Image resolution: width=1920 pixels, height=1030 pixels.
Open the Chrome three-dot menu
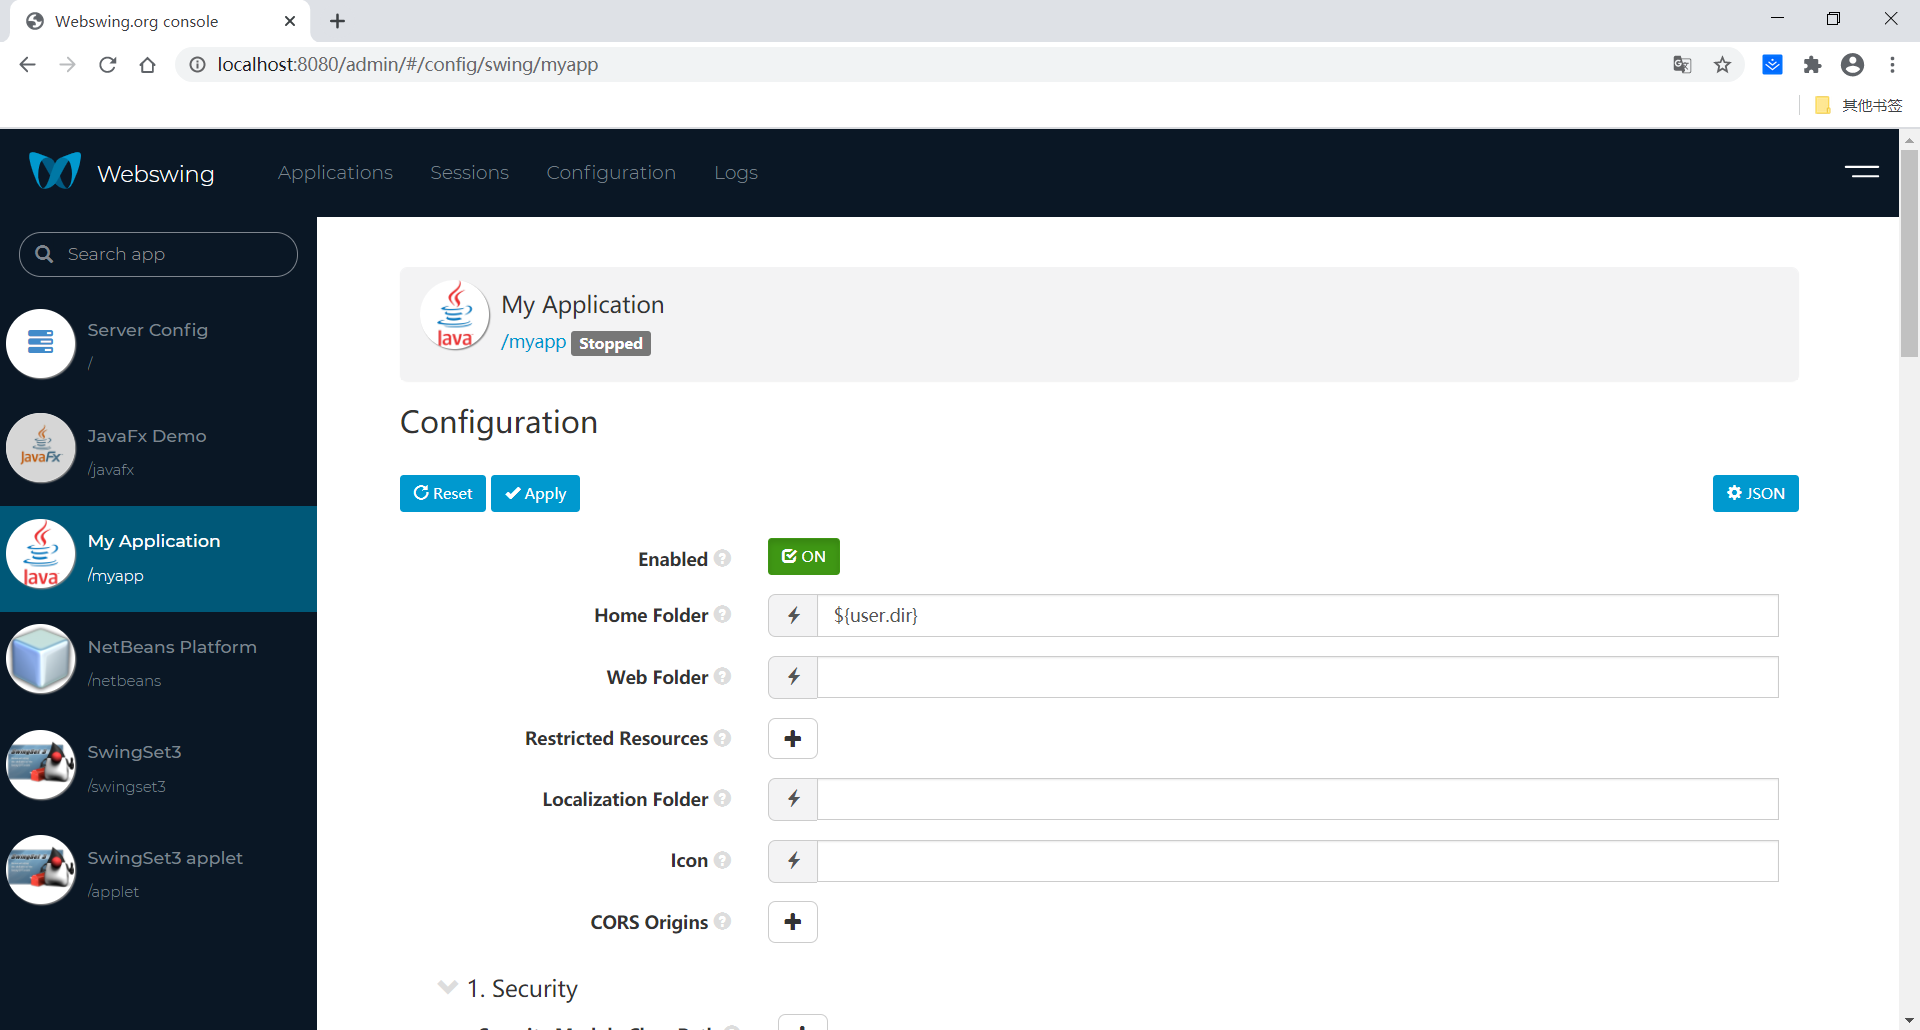pyautogui.click(x=1892, y=64)
